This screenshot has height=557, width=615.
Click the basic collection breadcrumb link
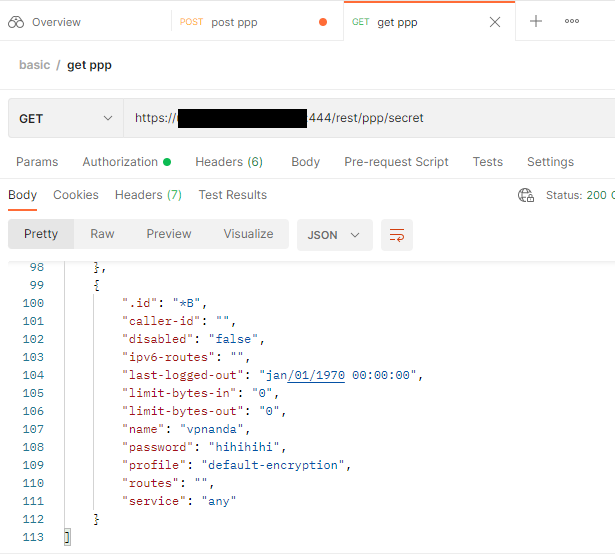coord(35,65)
